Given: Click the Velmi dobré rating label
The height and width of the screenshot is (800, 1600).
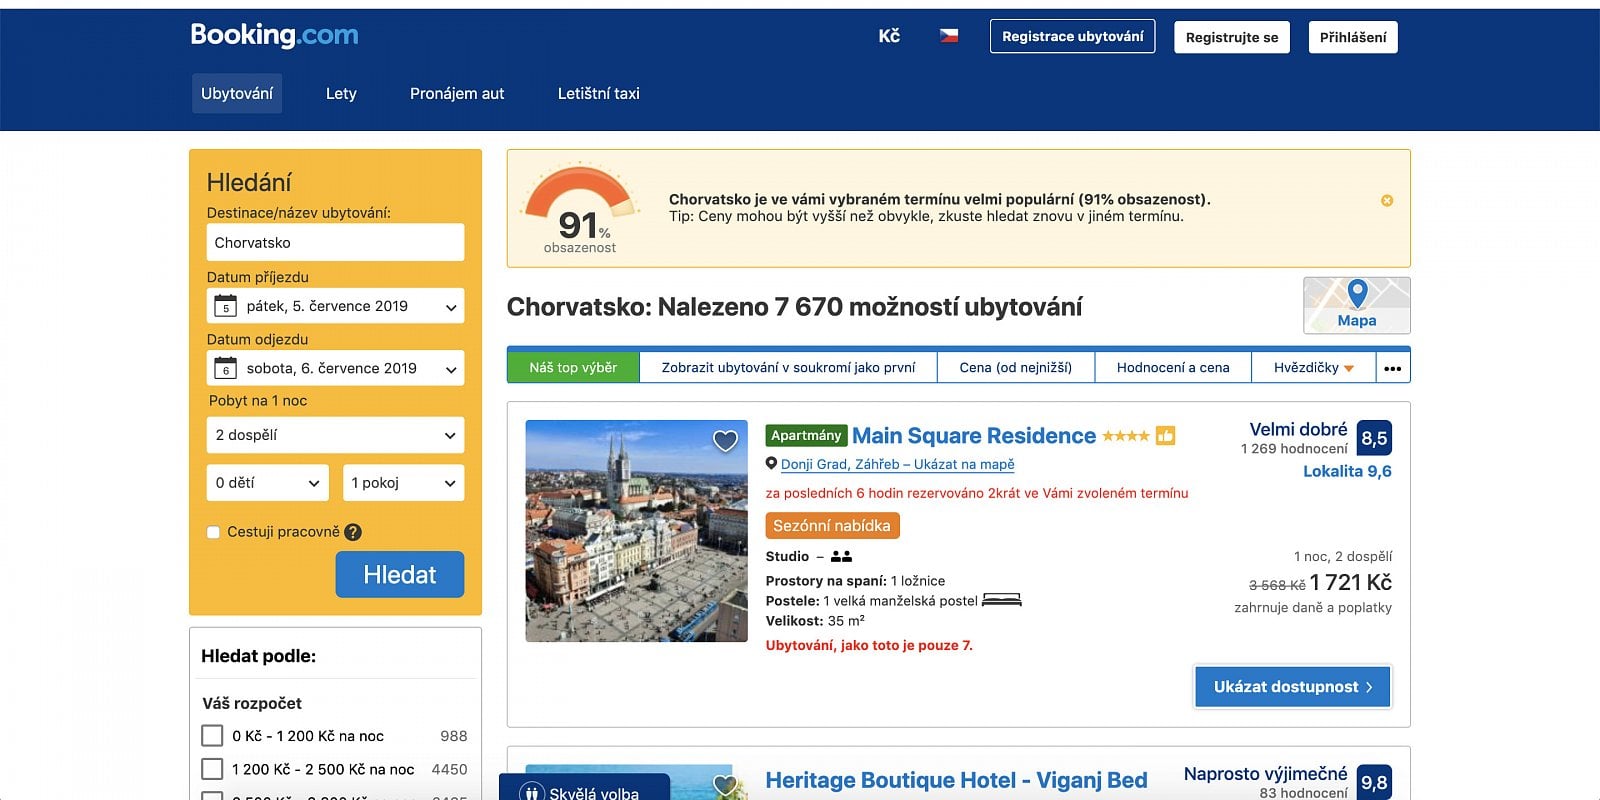Looking at the screenshot, I should pyautogui.click(x=1298, y=429).
